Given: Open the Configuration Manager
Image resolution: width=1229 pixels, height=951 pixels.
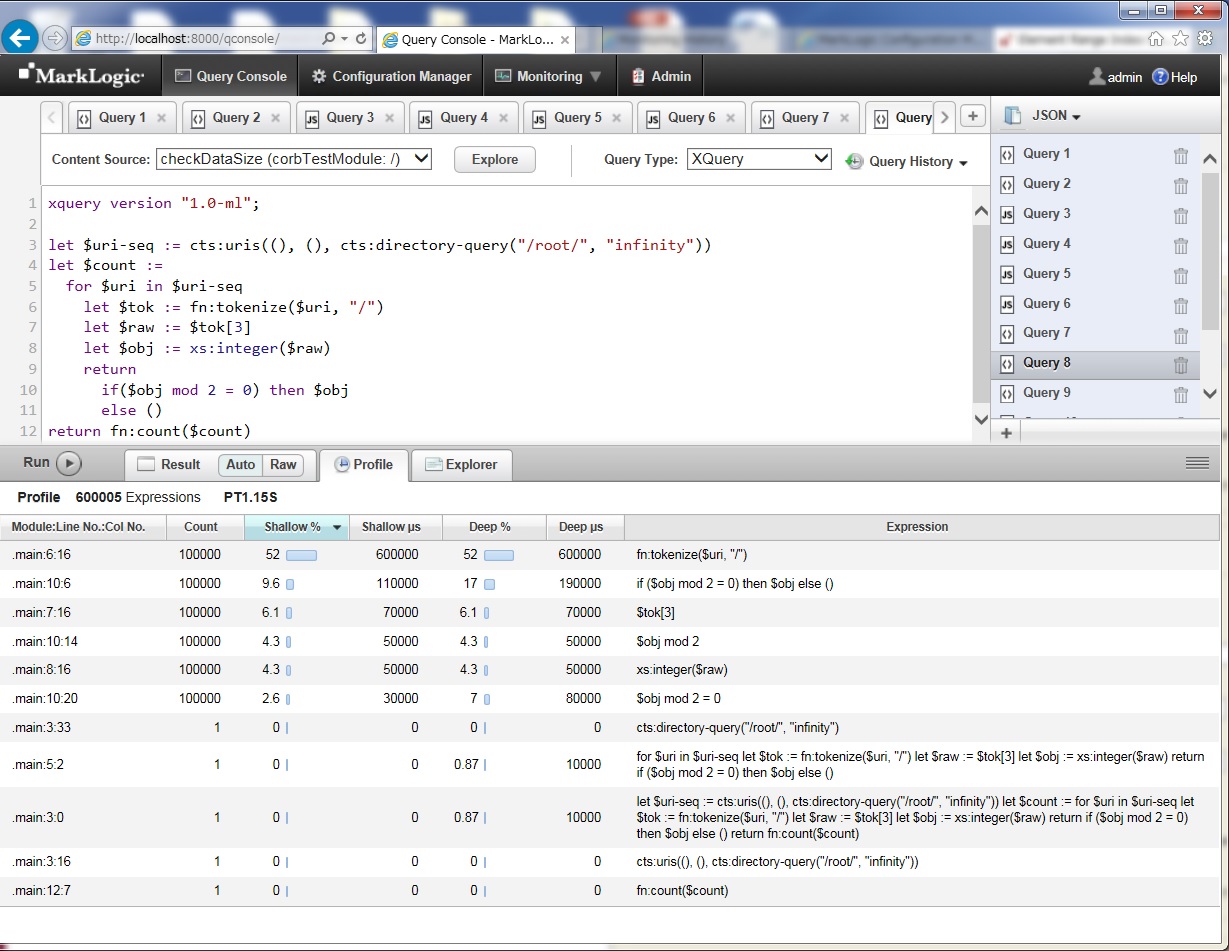Looking at the screenshot, I should [390, 75].
